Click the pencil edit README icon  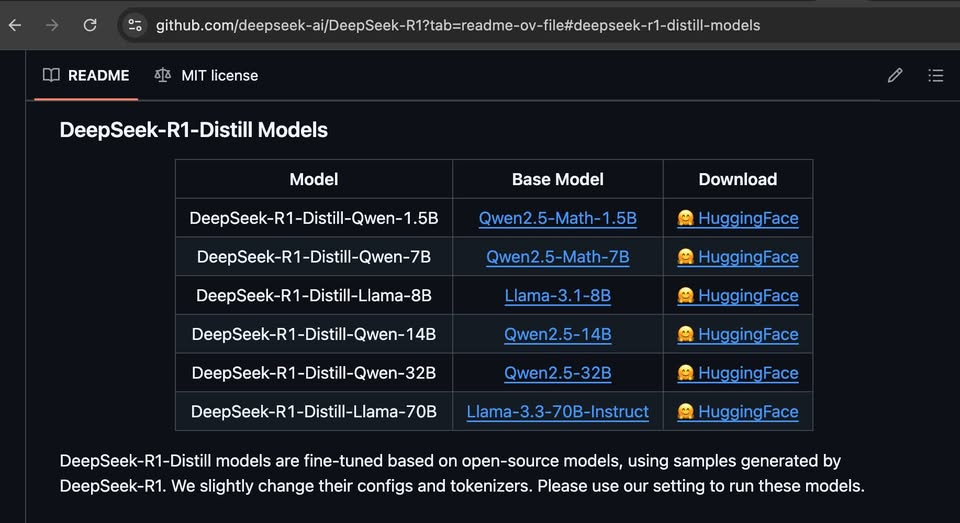point(895,75)
